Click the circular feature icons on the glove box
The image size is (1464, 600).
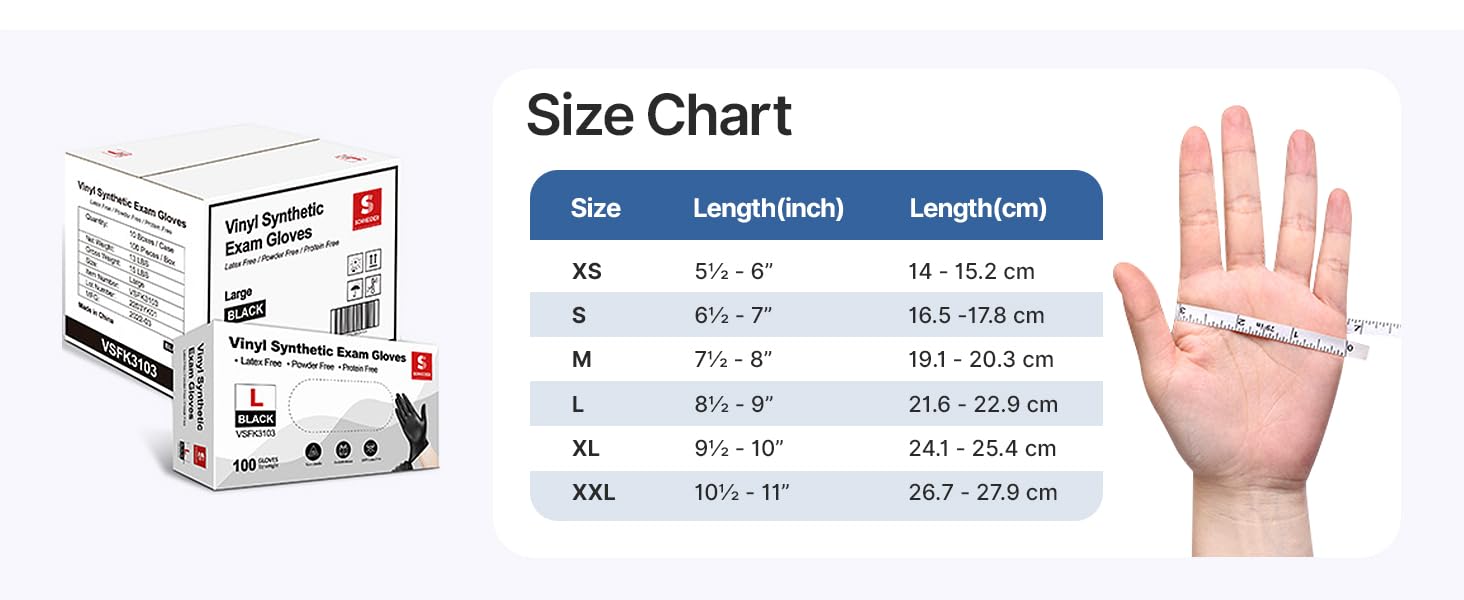pos(340,448)
